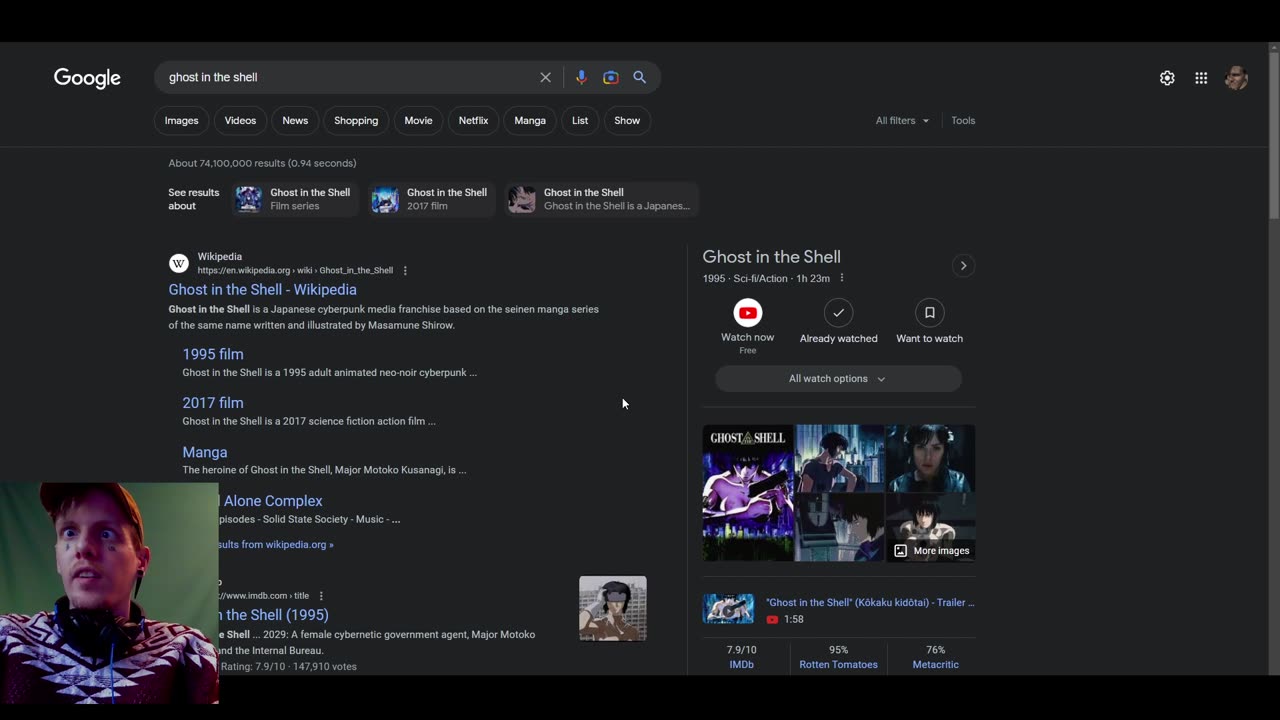The image size is (1280, 720).
Task: Focus the search field containing ghost in the shell
Action: click(x=350, y=77)
